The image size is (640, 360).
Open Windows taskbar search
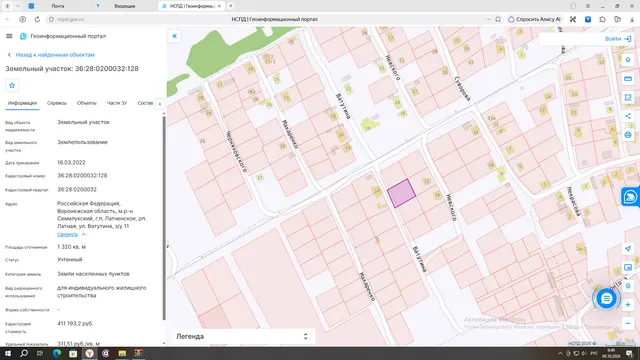(24, 353)
